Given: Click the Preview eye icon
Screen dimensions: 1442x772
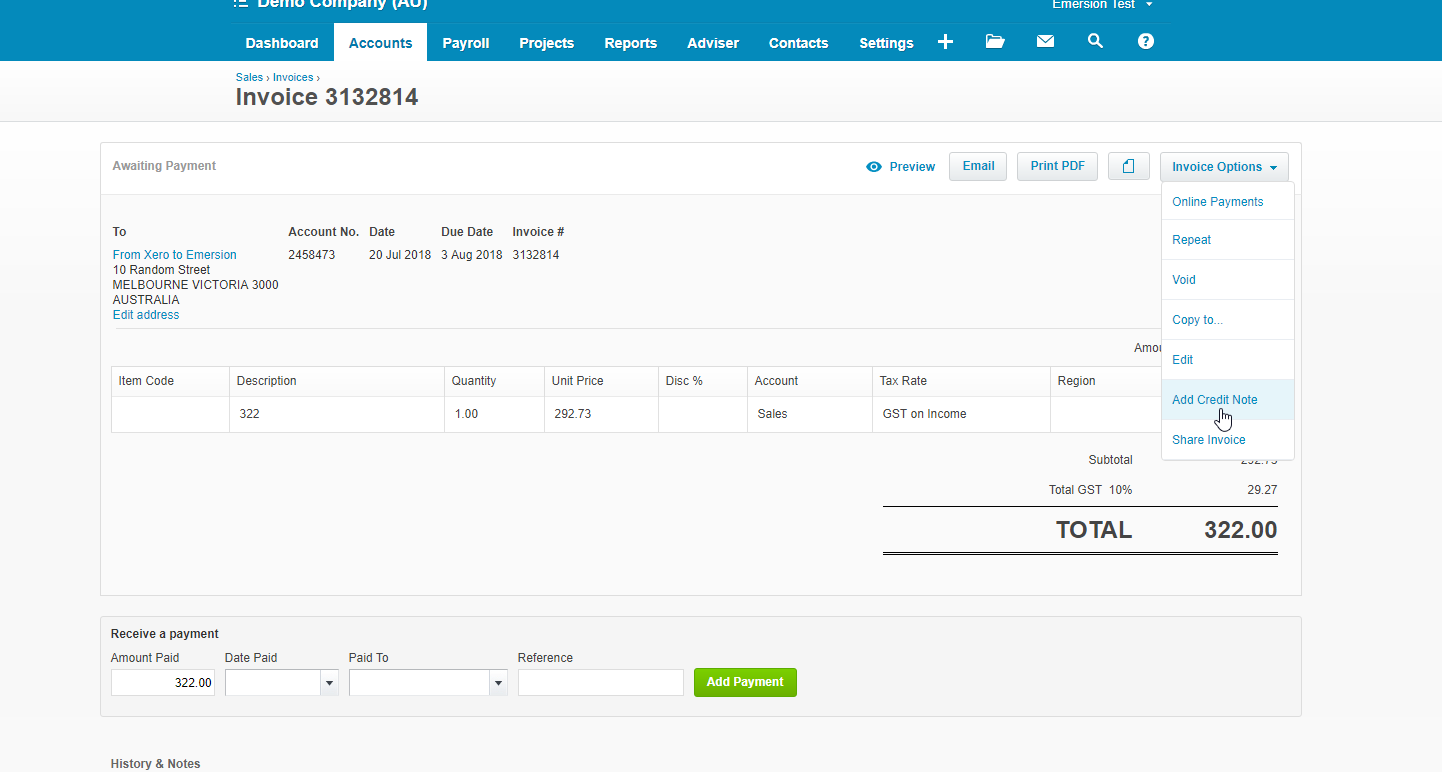Looking at the screenshot, I should 874,167.
